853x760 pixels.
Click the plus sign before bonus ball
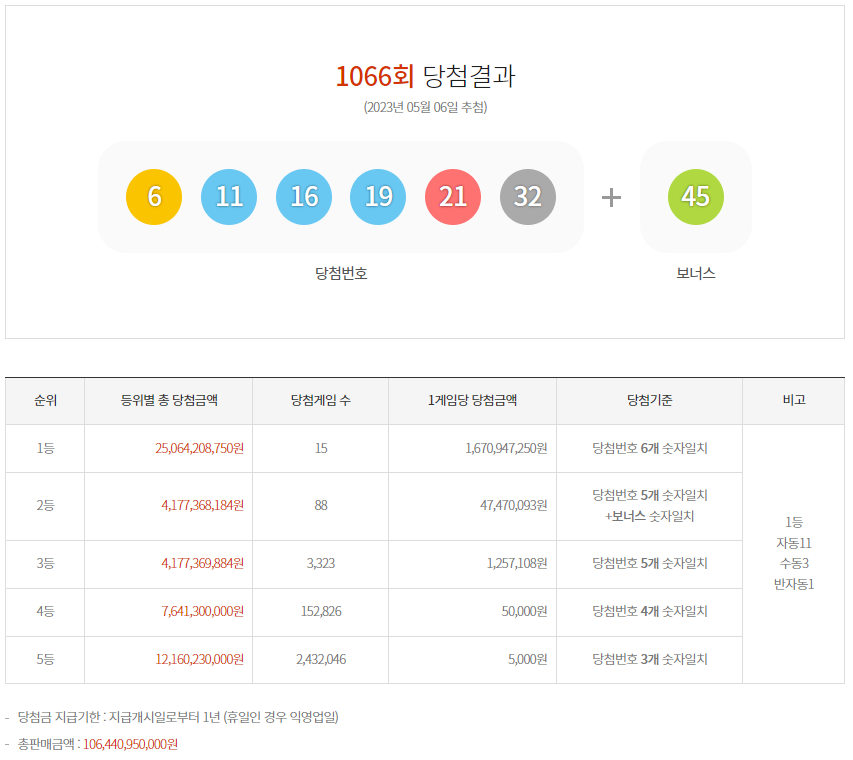[611, 197]
